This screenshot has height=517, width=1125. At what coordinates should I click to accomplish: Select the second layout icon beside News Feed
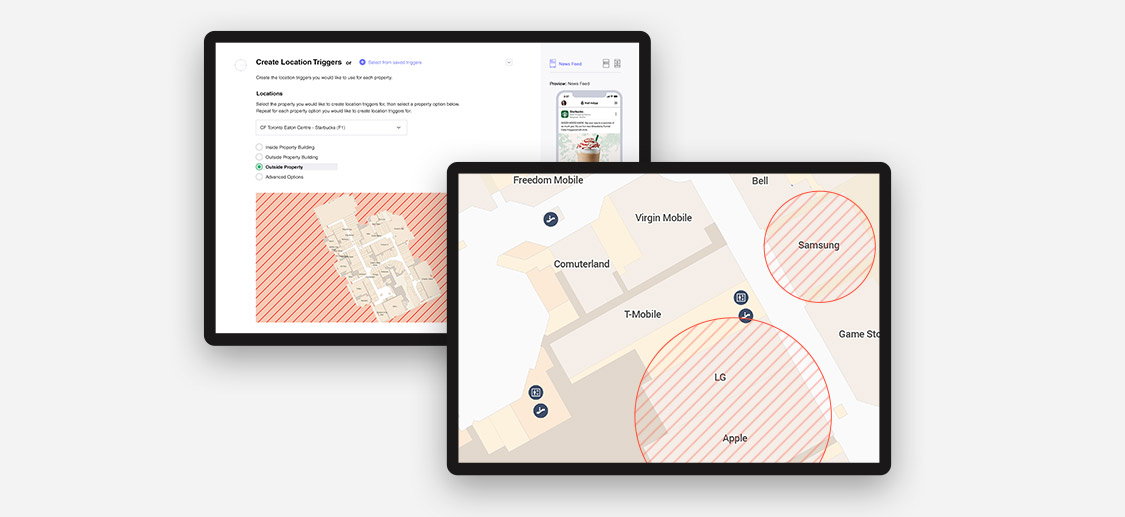point(618,64)
